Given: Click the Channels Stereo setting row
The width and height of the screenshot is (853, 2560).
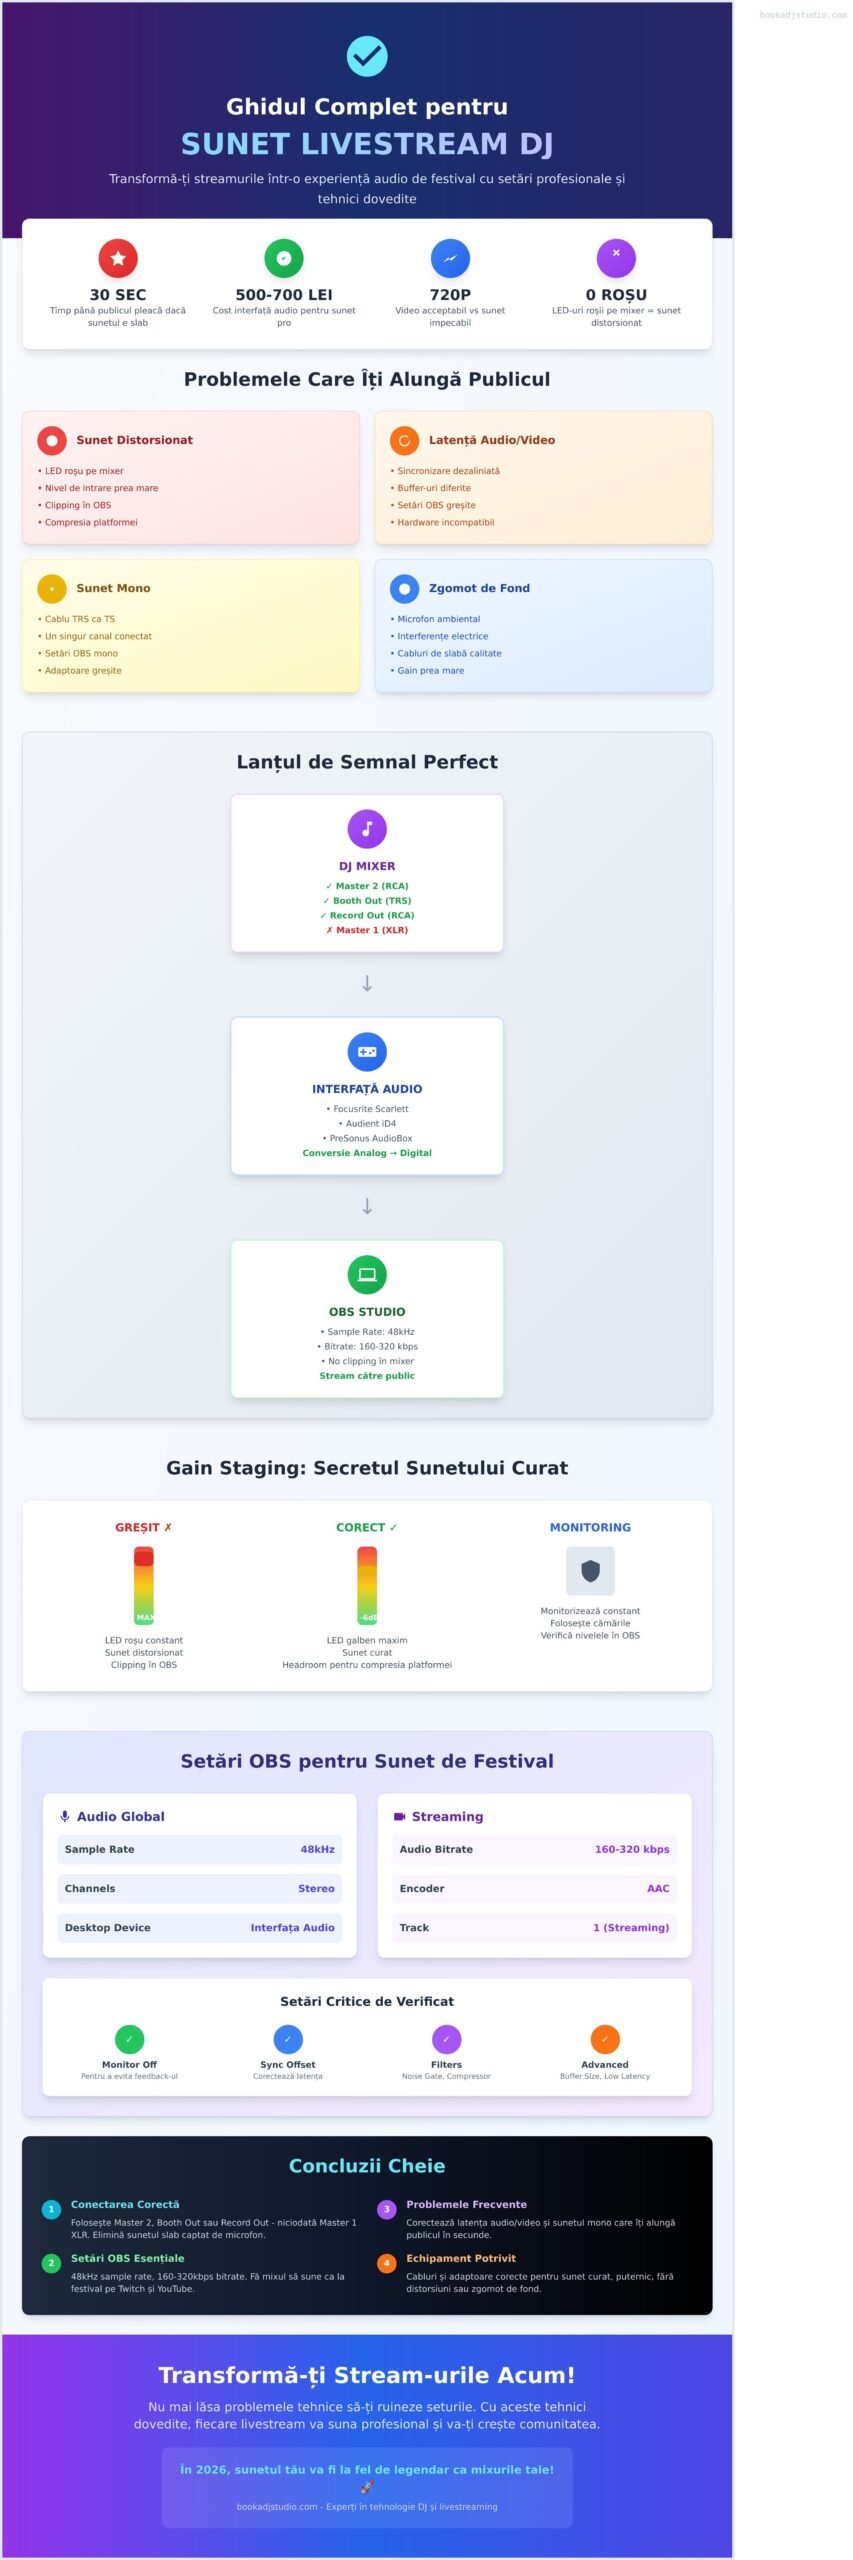Looking at the screenshot, I should (x=200, y=1888).
